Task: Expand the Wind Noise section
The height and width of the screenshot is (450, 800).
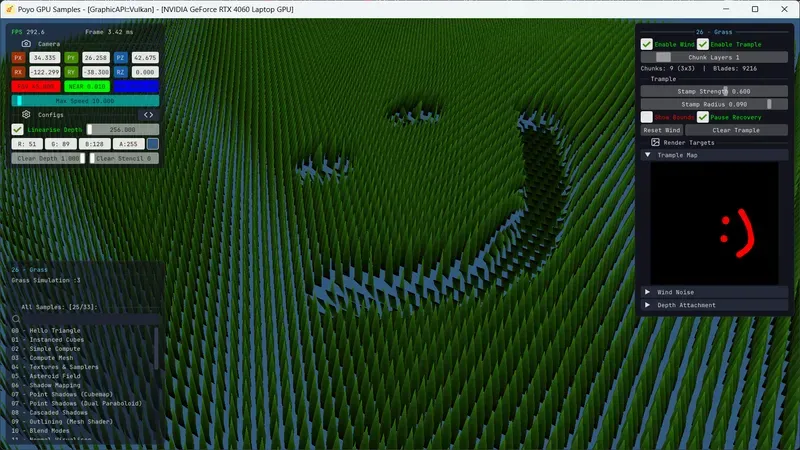Action: click(x=714, y=292)
